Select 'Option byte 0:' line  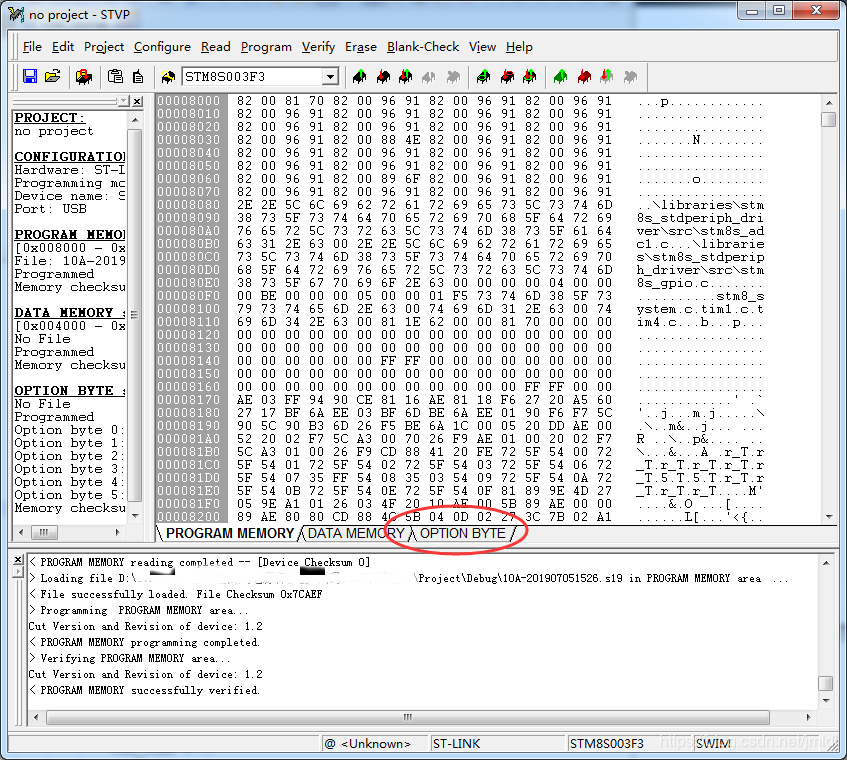pyautogui.click(x=69, y=430)
